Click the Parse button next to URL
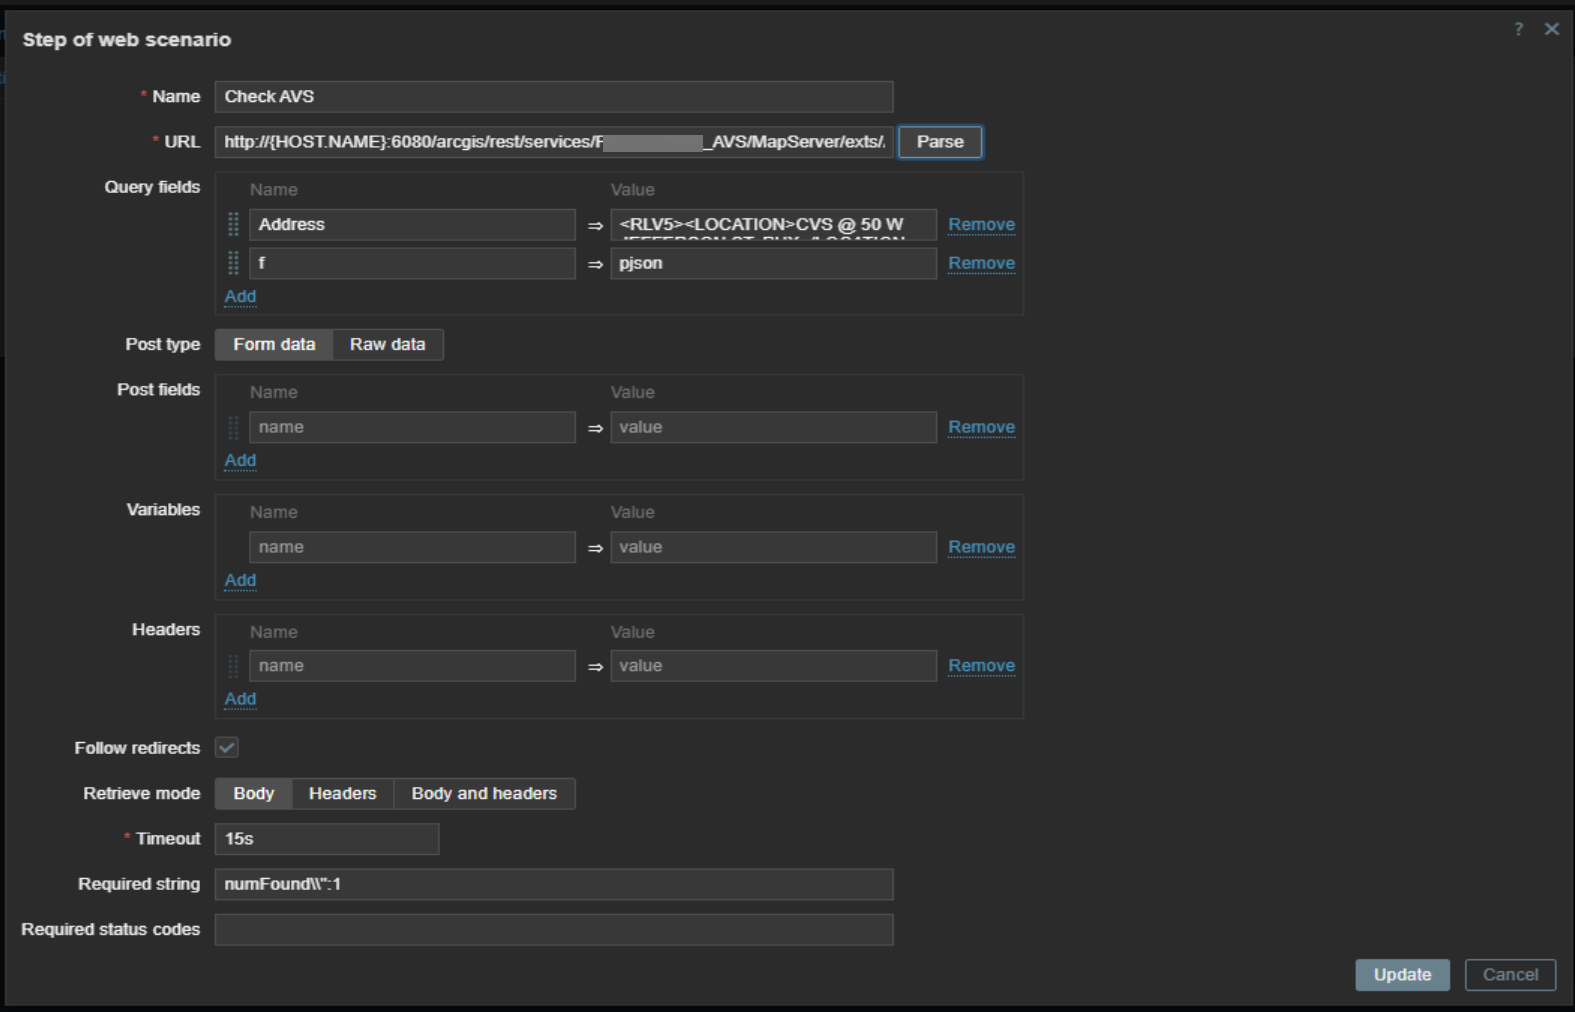 (x=940, y=142)
